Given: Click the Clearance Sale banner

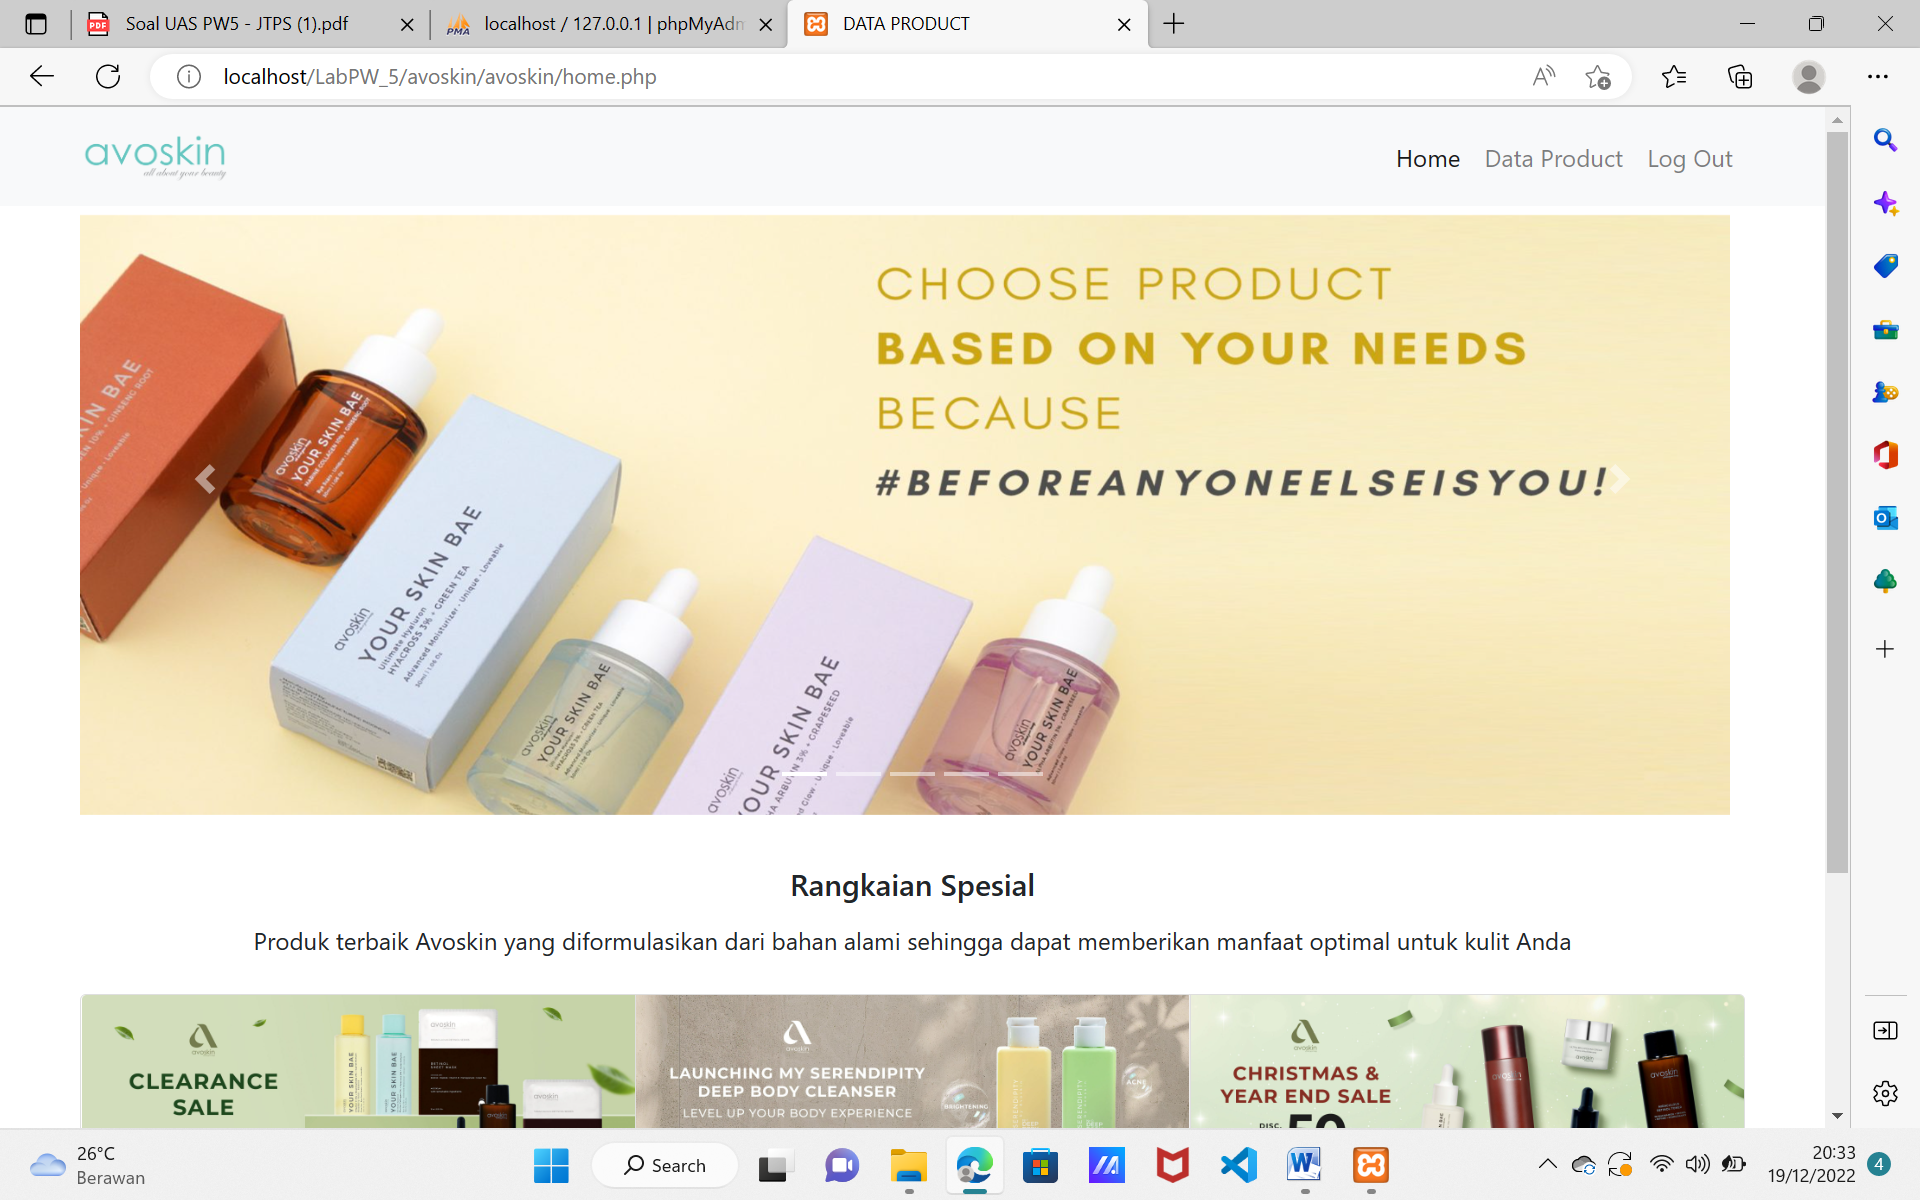Looking at the screenshot, I should click(x=358, y=1061).
